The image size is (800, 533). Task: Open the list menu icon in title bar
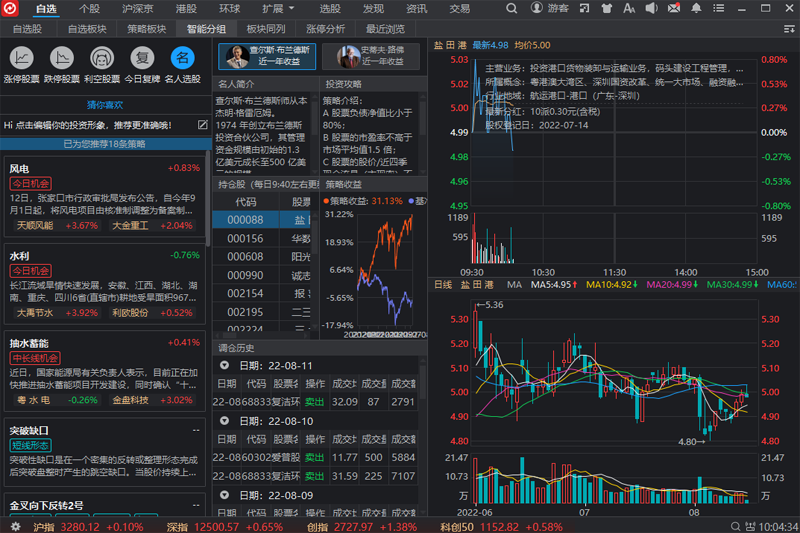point(718,8)
